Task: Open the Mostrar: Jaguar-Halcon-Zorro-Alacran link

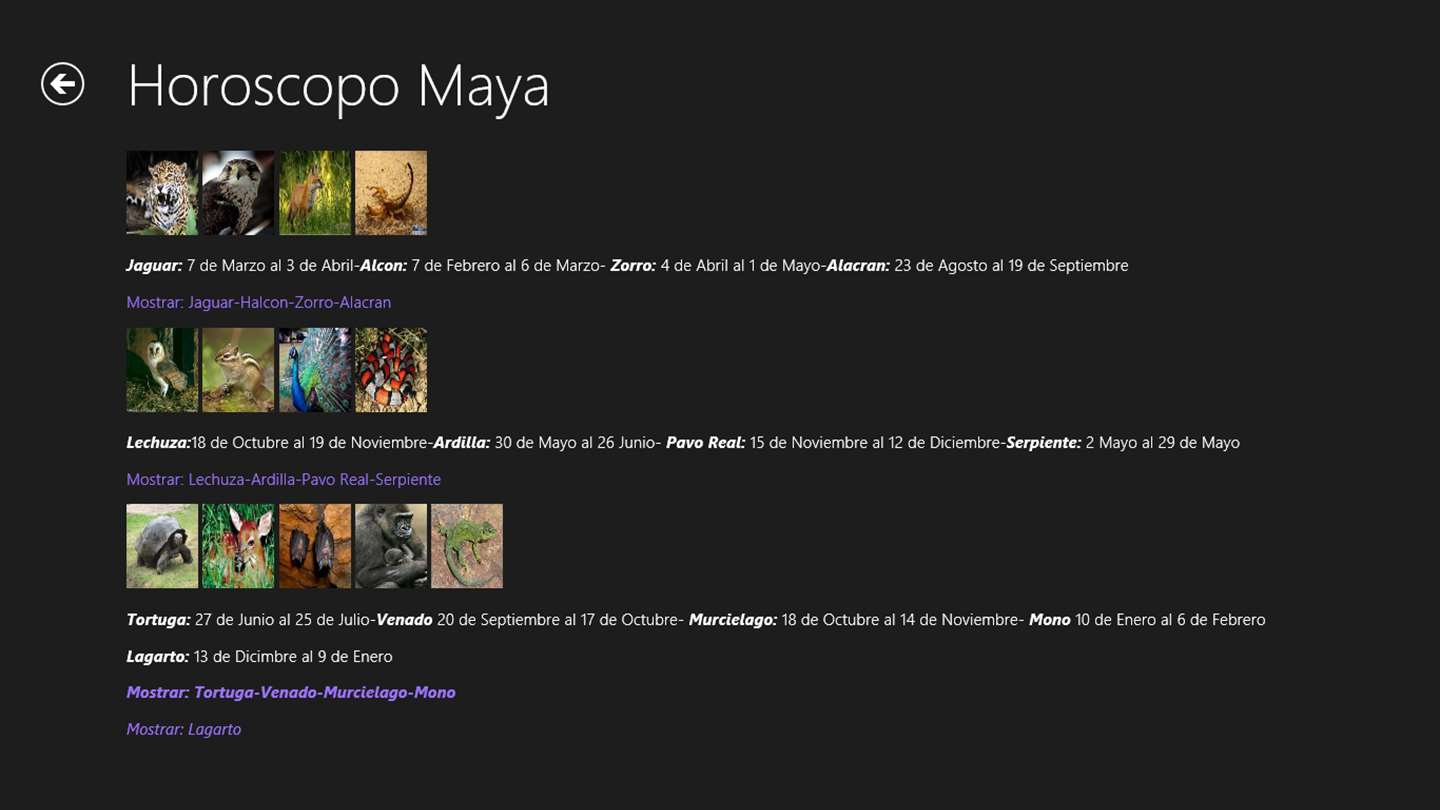Action: pyautogui.click(x=259, y=302)
